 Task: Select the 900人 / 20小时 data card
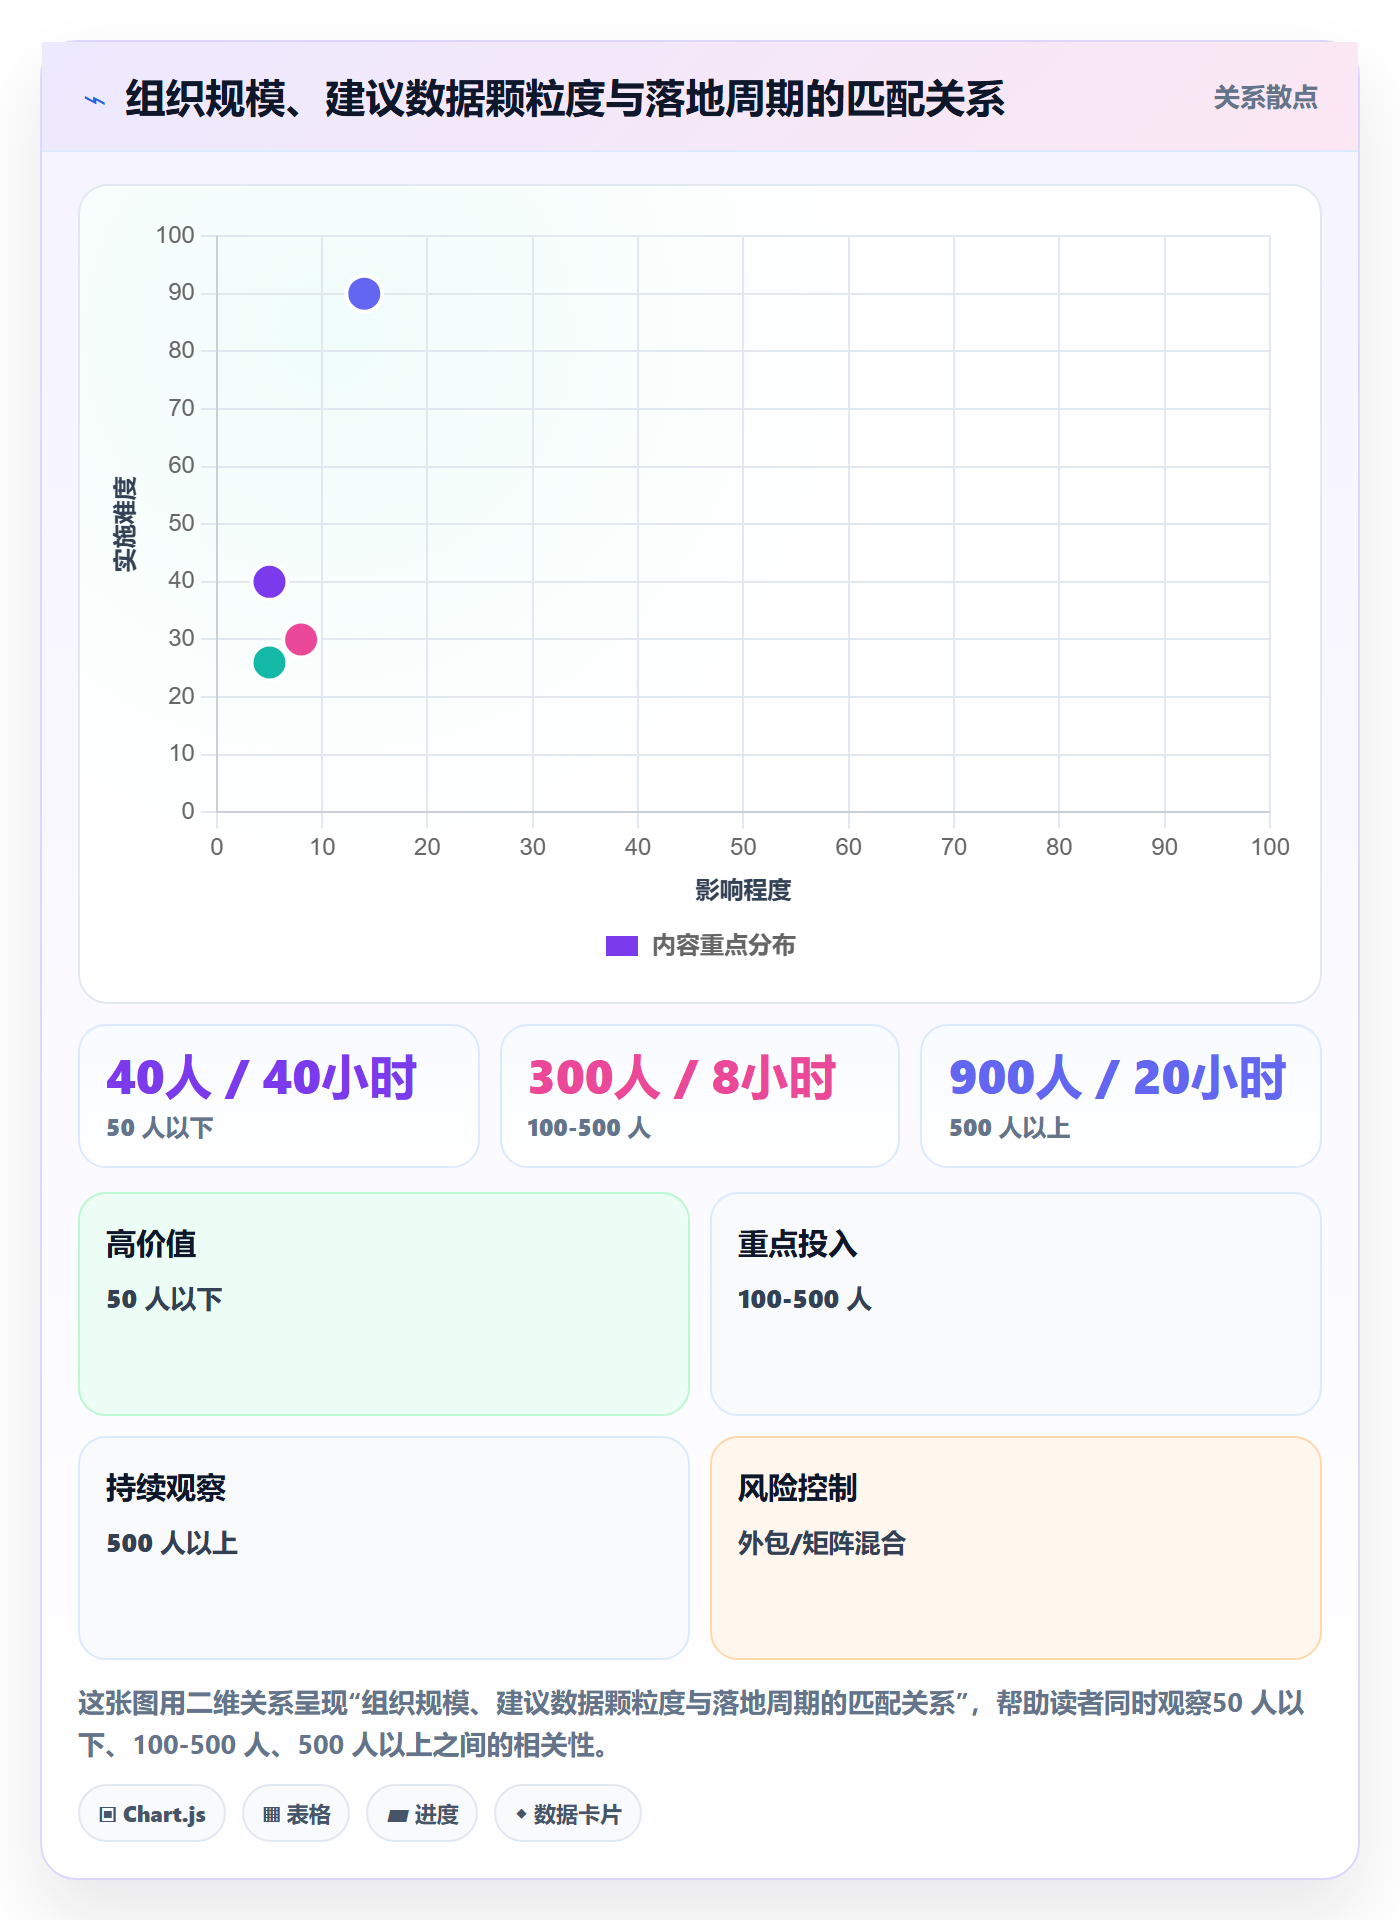click(x=1121, y=1096)
